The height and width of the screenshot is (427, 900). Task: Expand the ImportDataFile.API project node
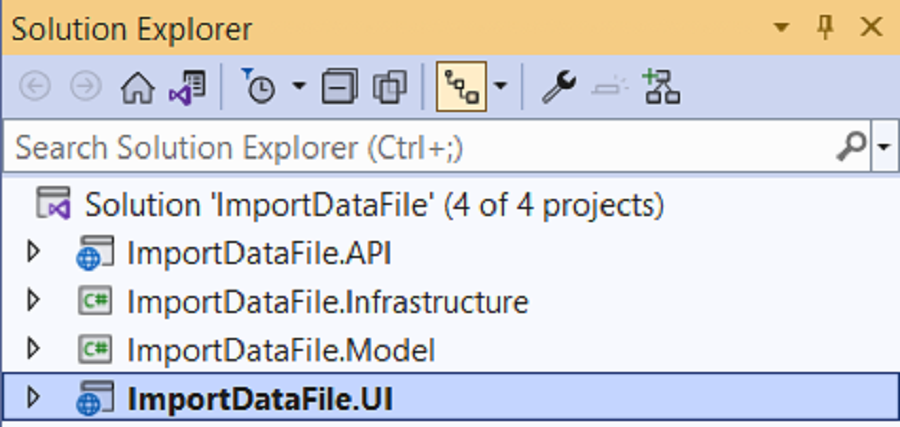click(34, 252)
